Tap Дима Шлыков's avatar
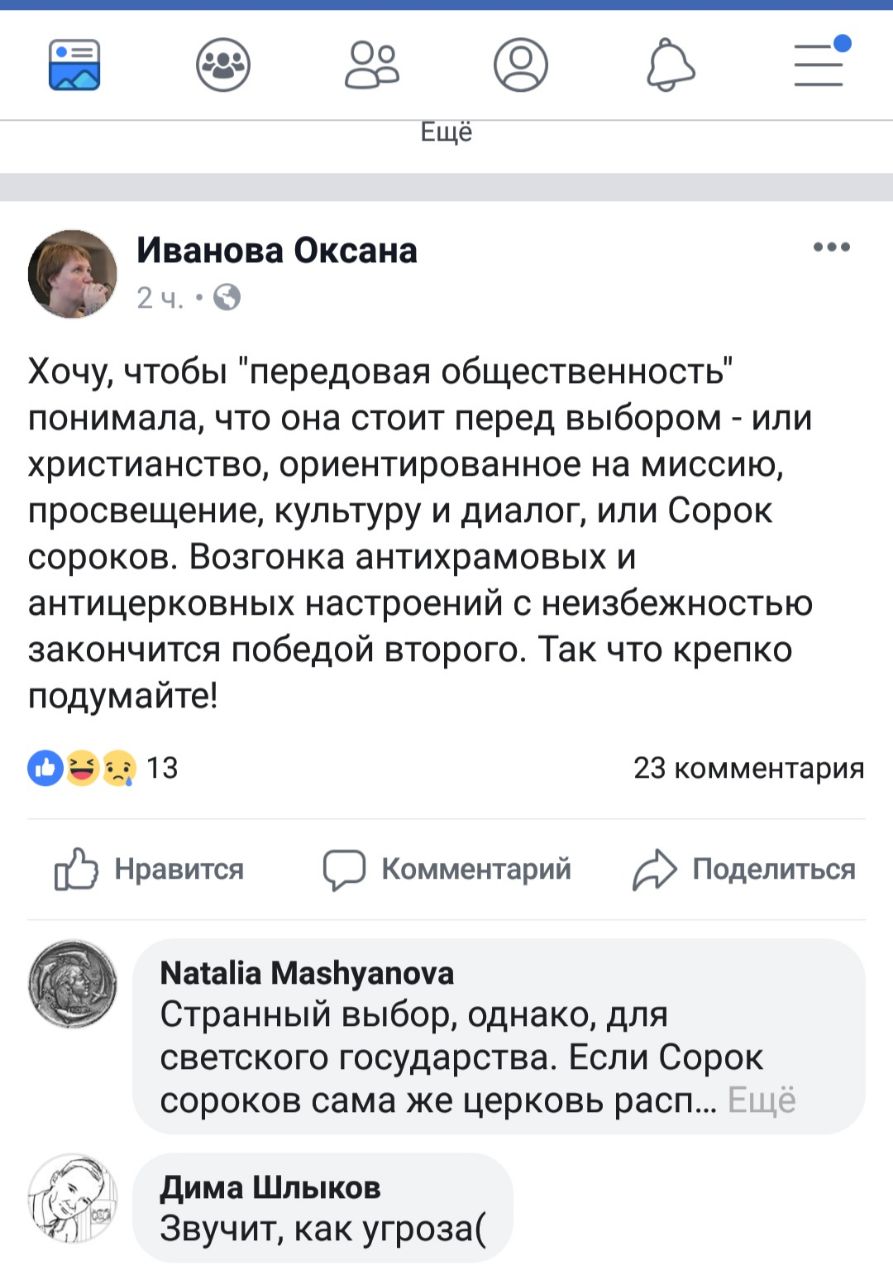Image resolution: width=893 pixels, height=1280 pixels. tap(72, 1199)
